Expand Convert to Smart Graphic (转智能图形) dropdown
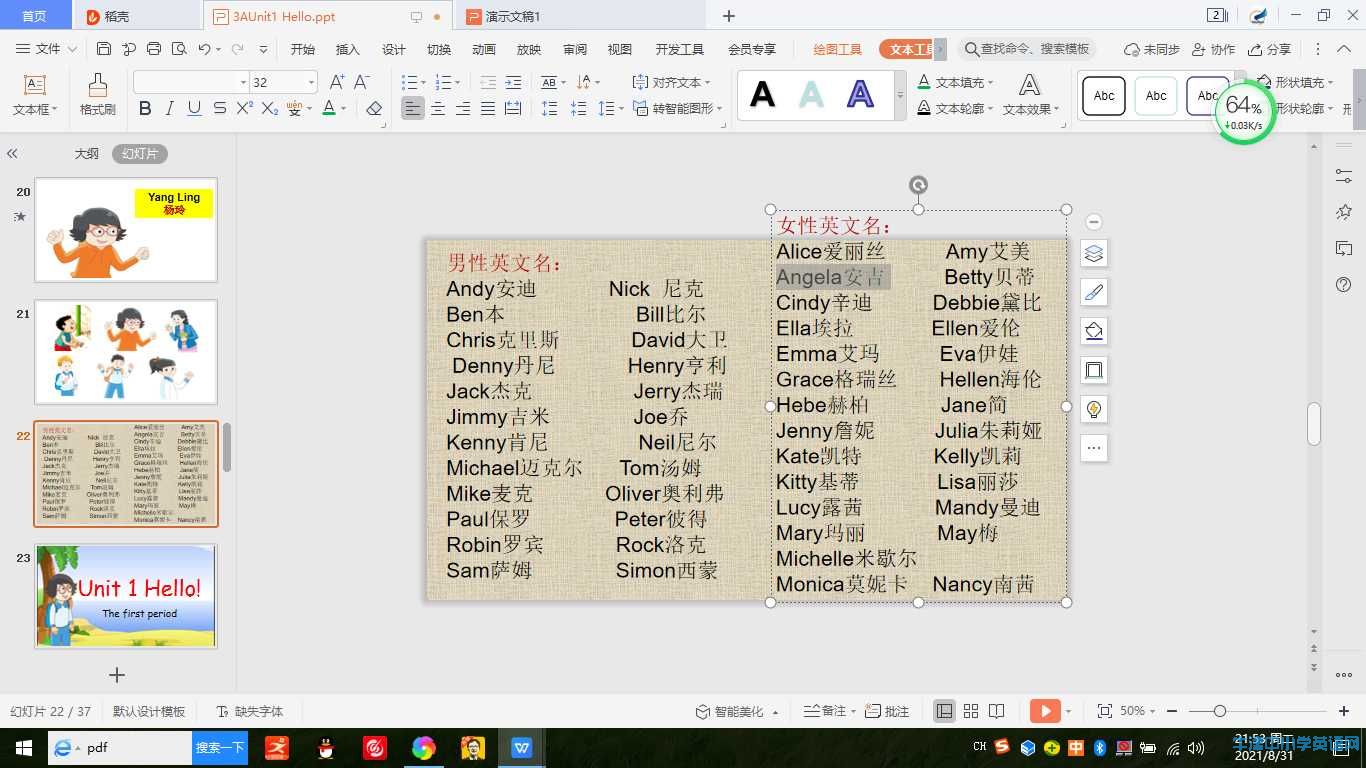Screen dimensions: 1366x768 [x=720, y=108]
